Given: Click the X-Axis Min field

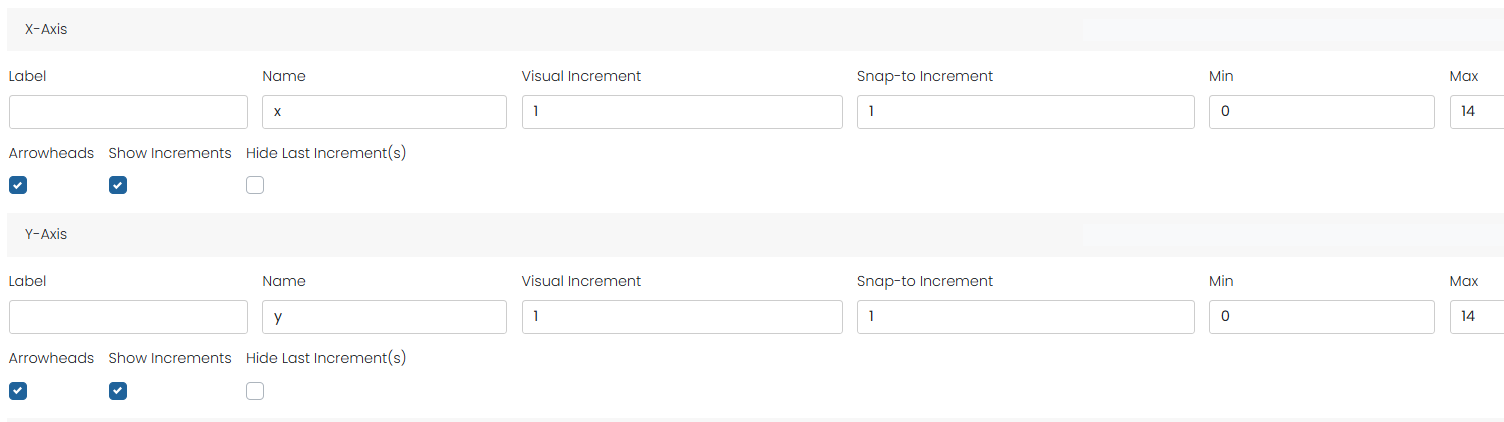Looking at the screenshot, I should (x=1321, y=112).
